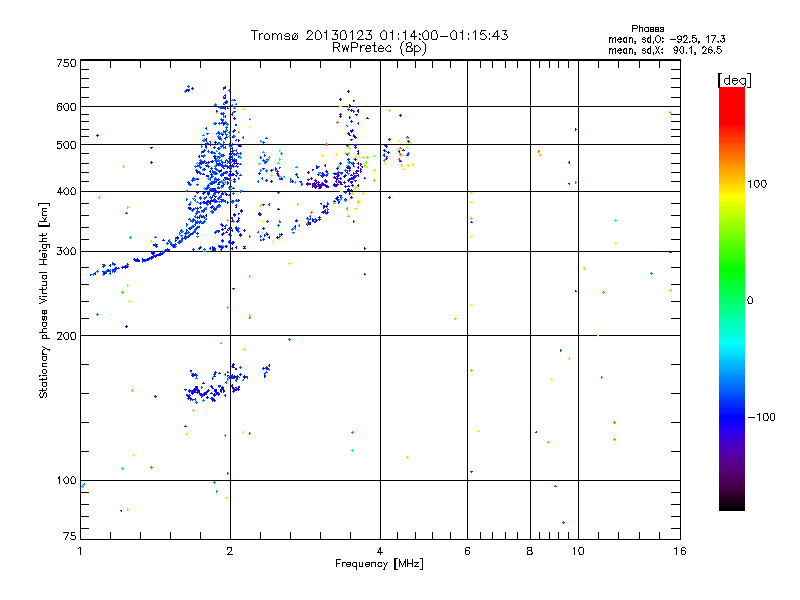The height and width of the screenshot is (600, 800).
Task: Click the colorbar tick label '0'
Action: pyautogui.click(x=750, y=301)
